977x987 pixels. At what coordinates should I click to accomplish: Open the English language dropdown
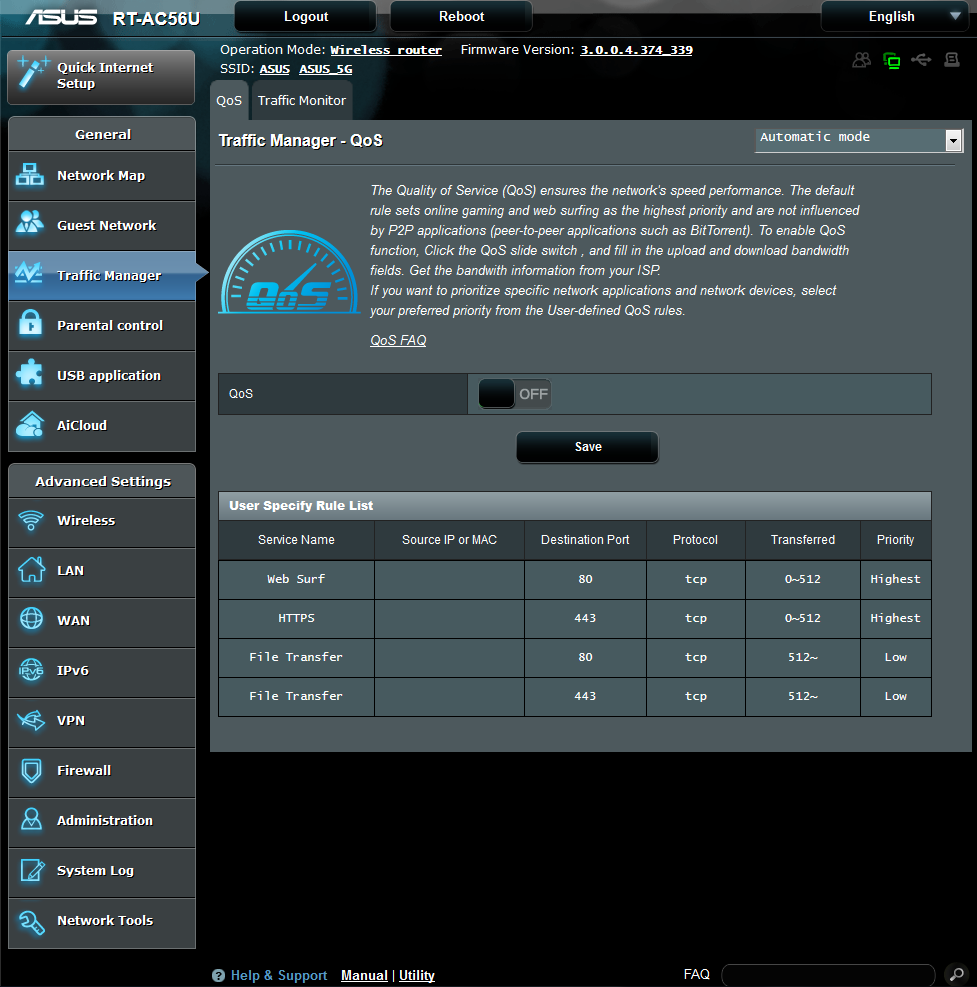pyautogui.click(x=894, y=16)
